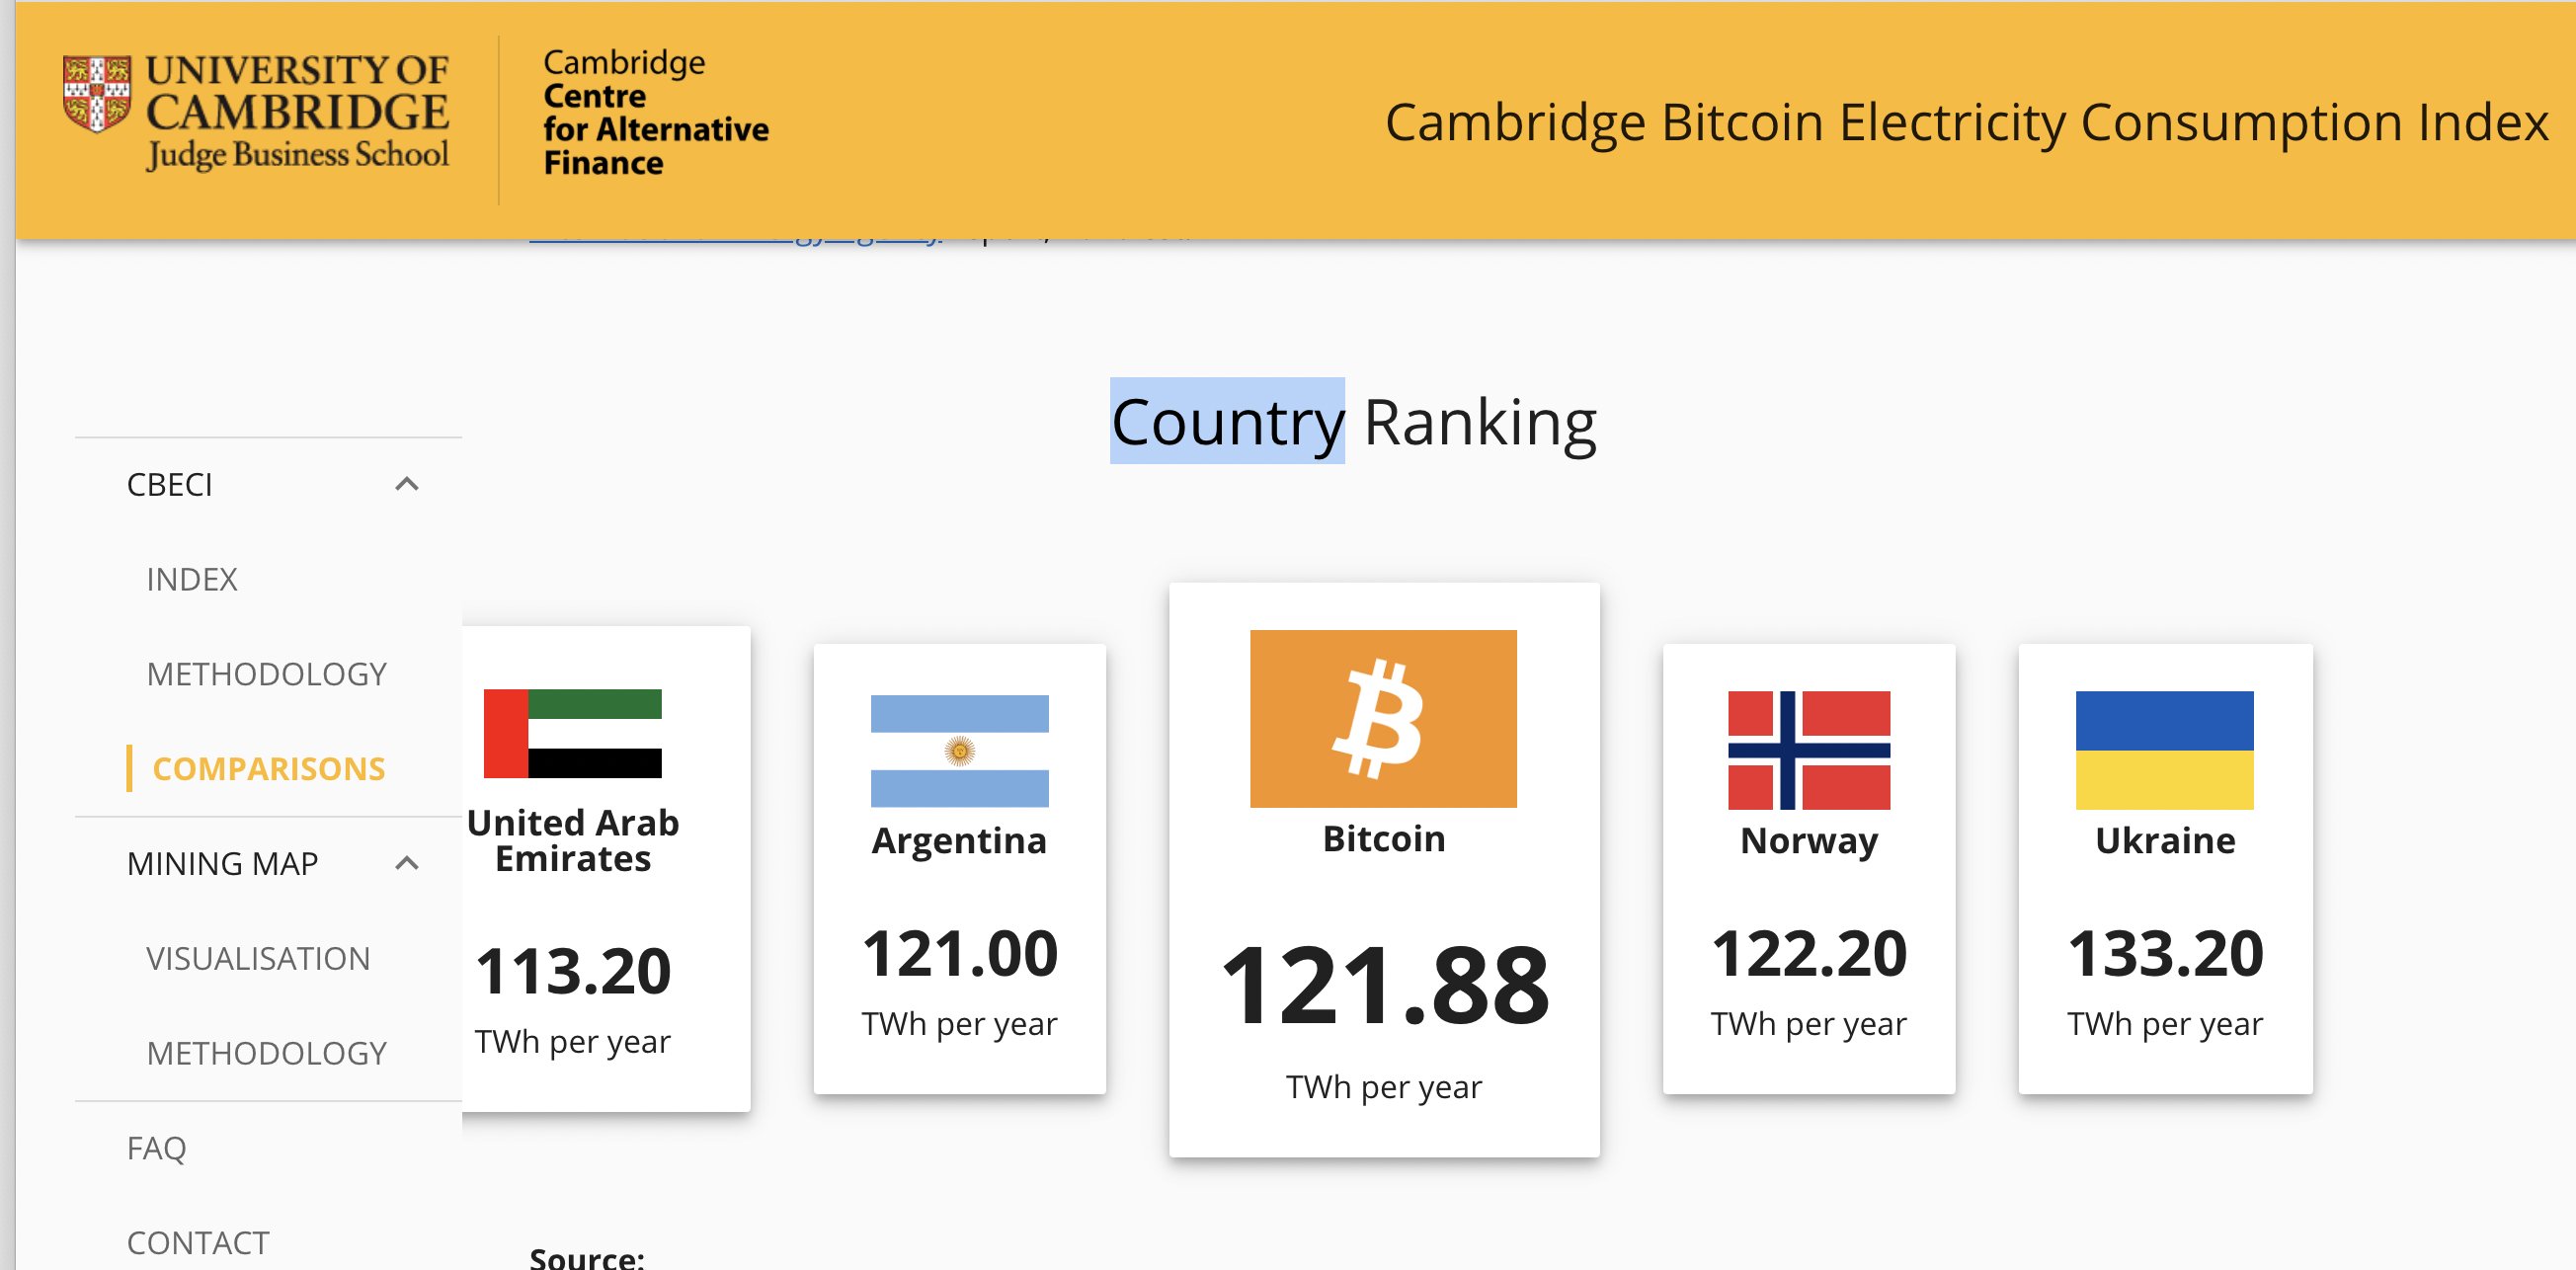Go to the FAQ page
The image size is (2576, 1270).
pos(156,1148)
